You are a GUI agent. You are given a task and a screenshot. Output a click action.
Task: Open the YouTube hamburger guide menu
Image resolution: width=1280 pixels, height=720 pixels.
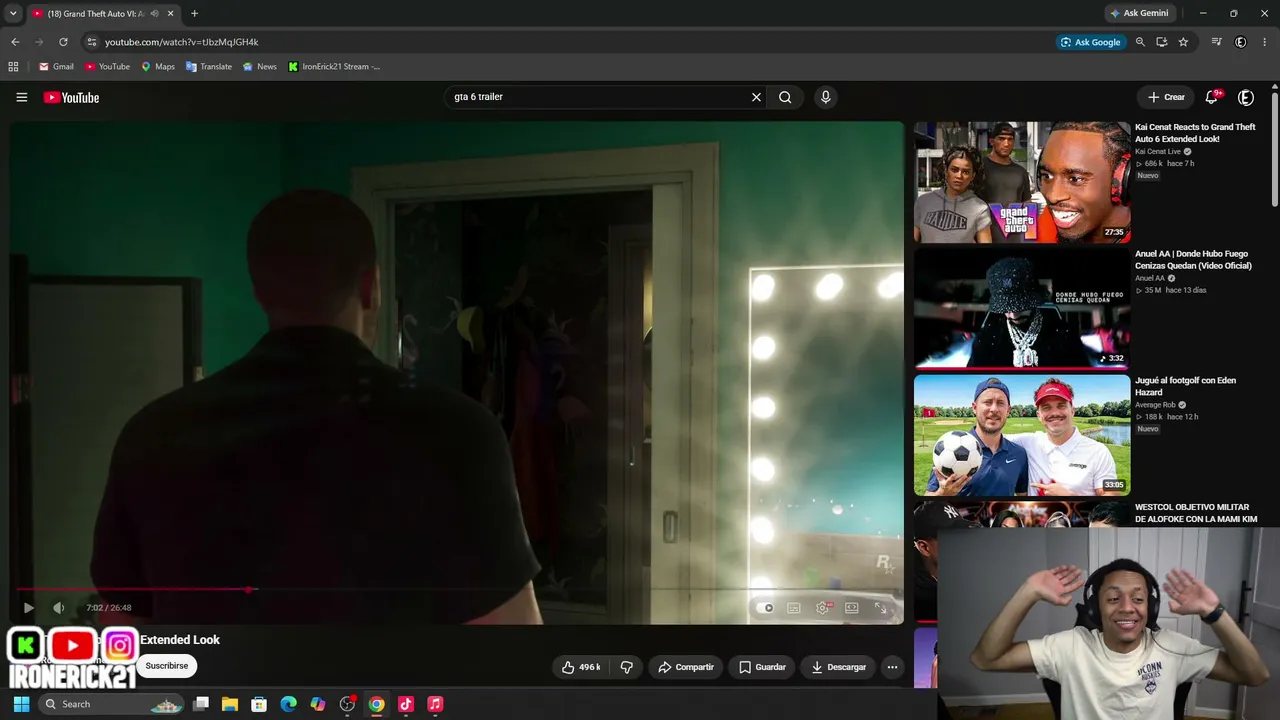pyautogui.click(x=22, y=97)
